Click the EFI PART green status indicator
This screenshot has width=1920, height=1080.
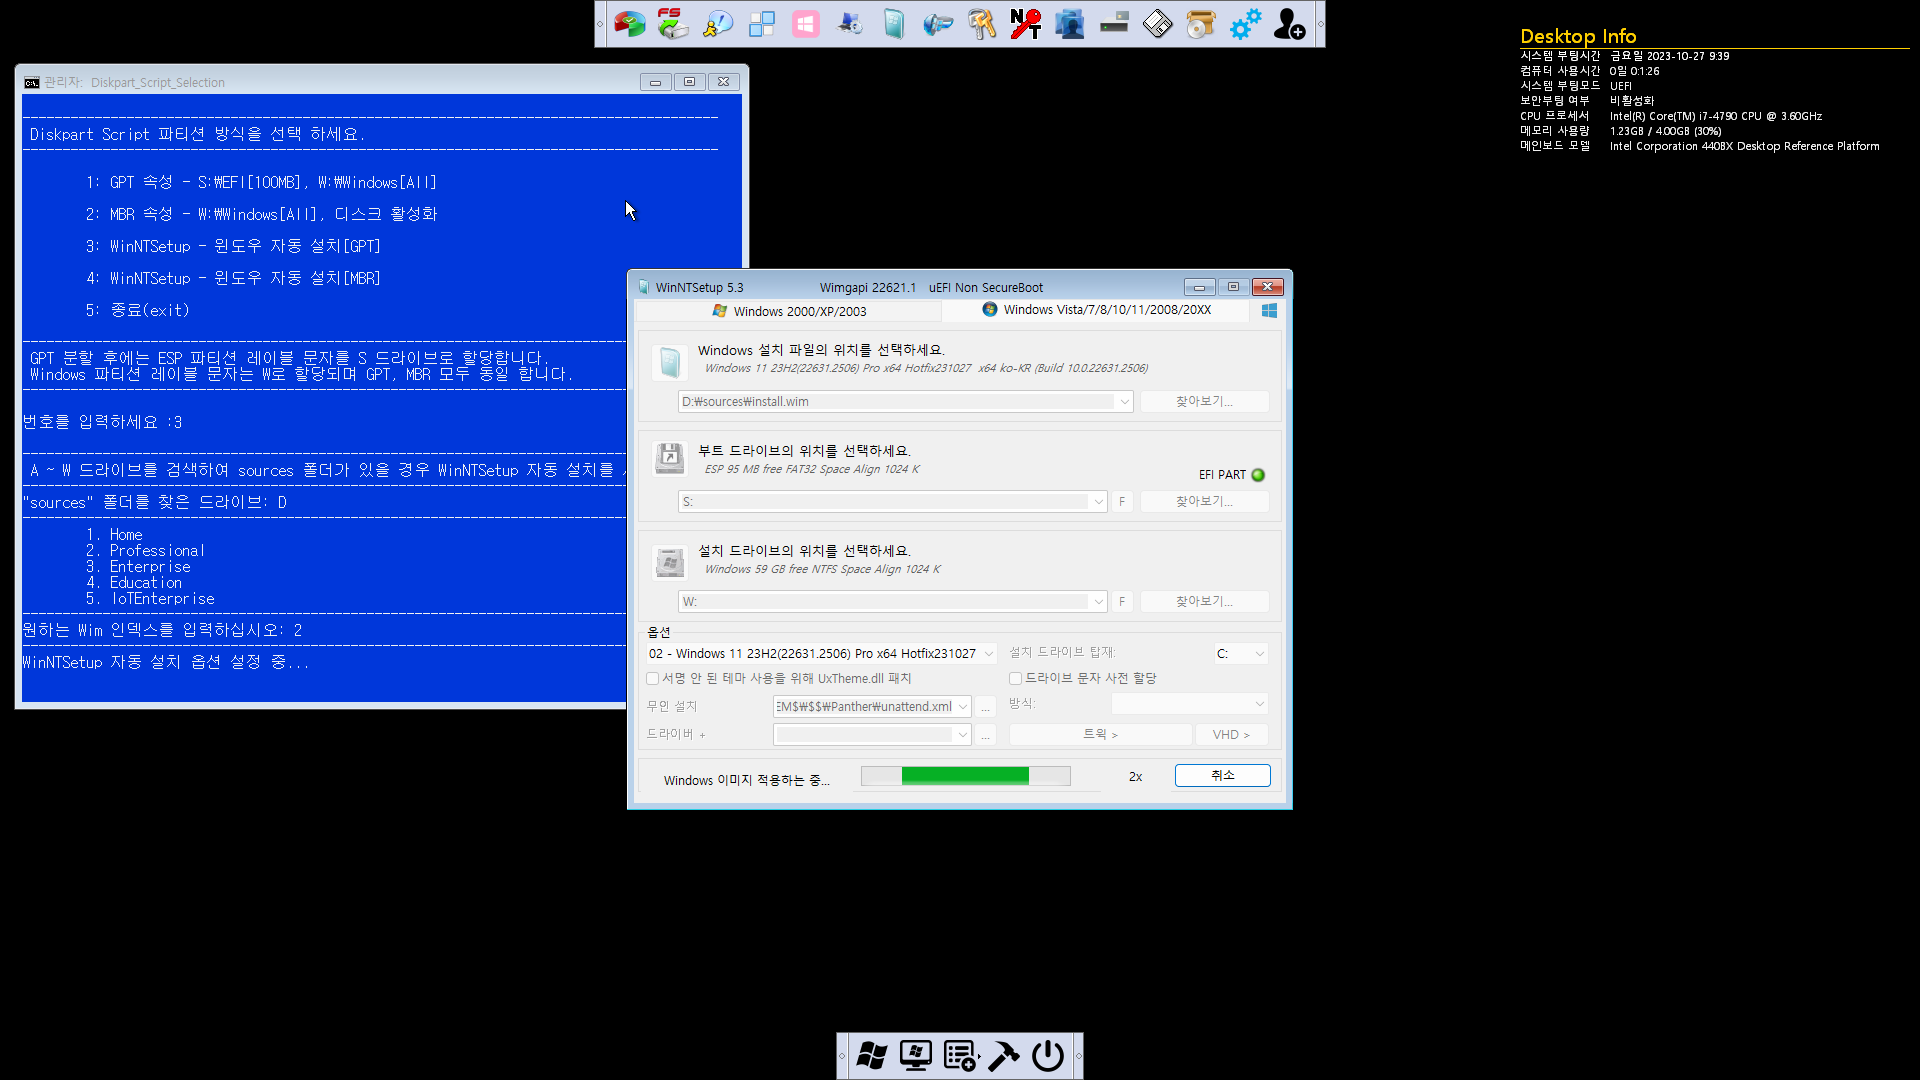[x=1258, y=475]
